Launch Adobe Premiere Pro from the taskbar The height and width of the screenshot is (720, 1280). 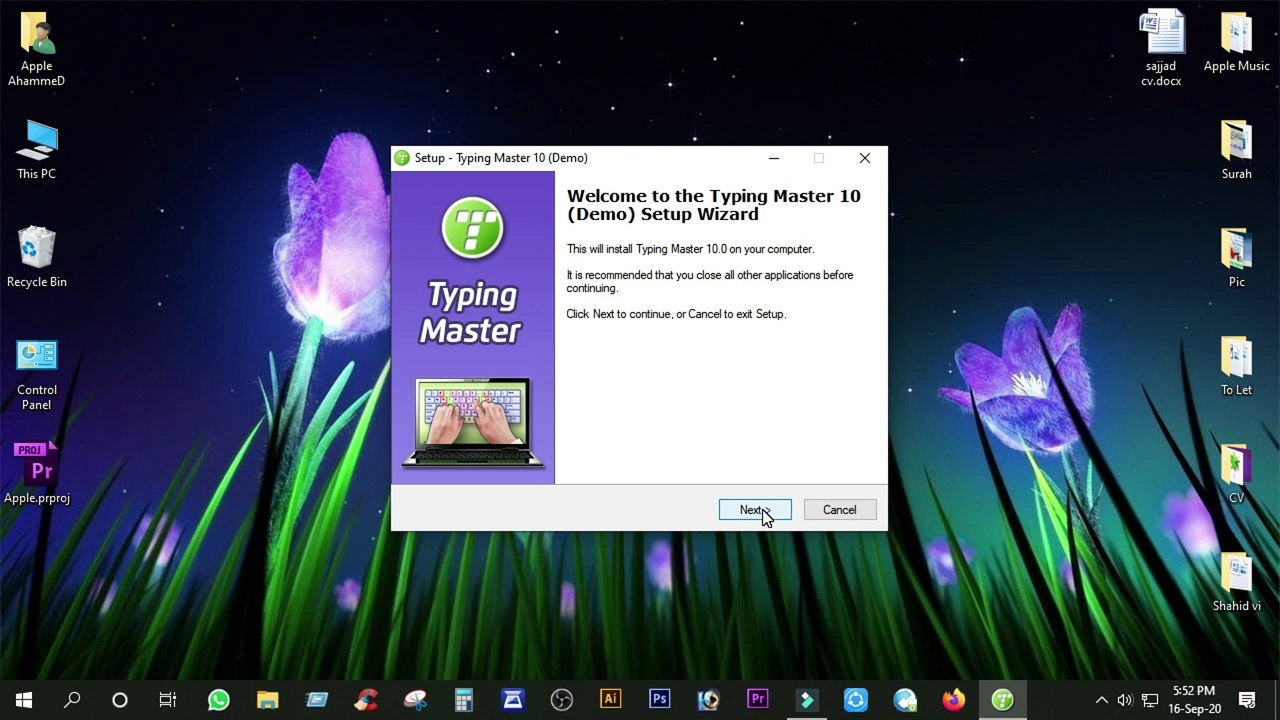click(757, 700)
